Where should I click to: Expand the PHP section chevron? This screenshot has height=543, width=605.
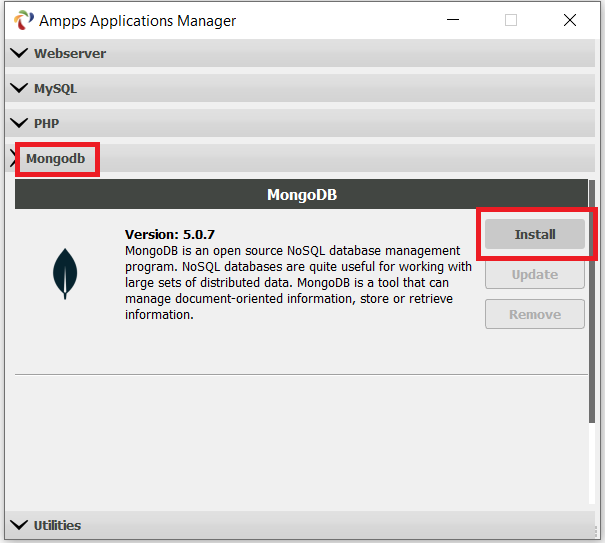coord(19,123)
